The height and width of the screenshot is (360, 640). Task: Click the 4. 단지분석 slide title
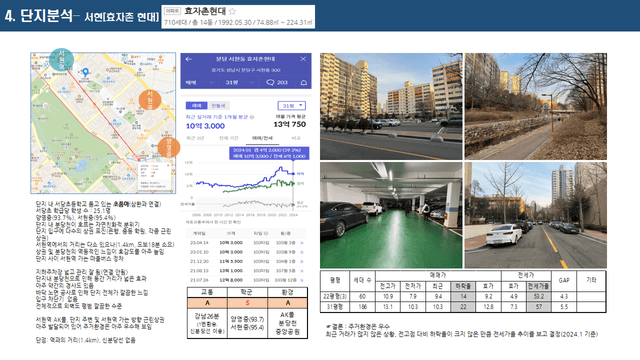(38, 16)
